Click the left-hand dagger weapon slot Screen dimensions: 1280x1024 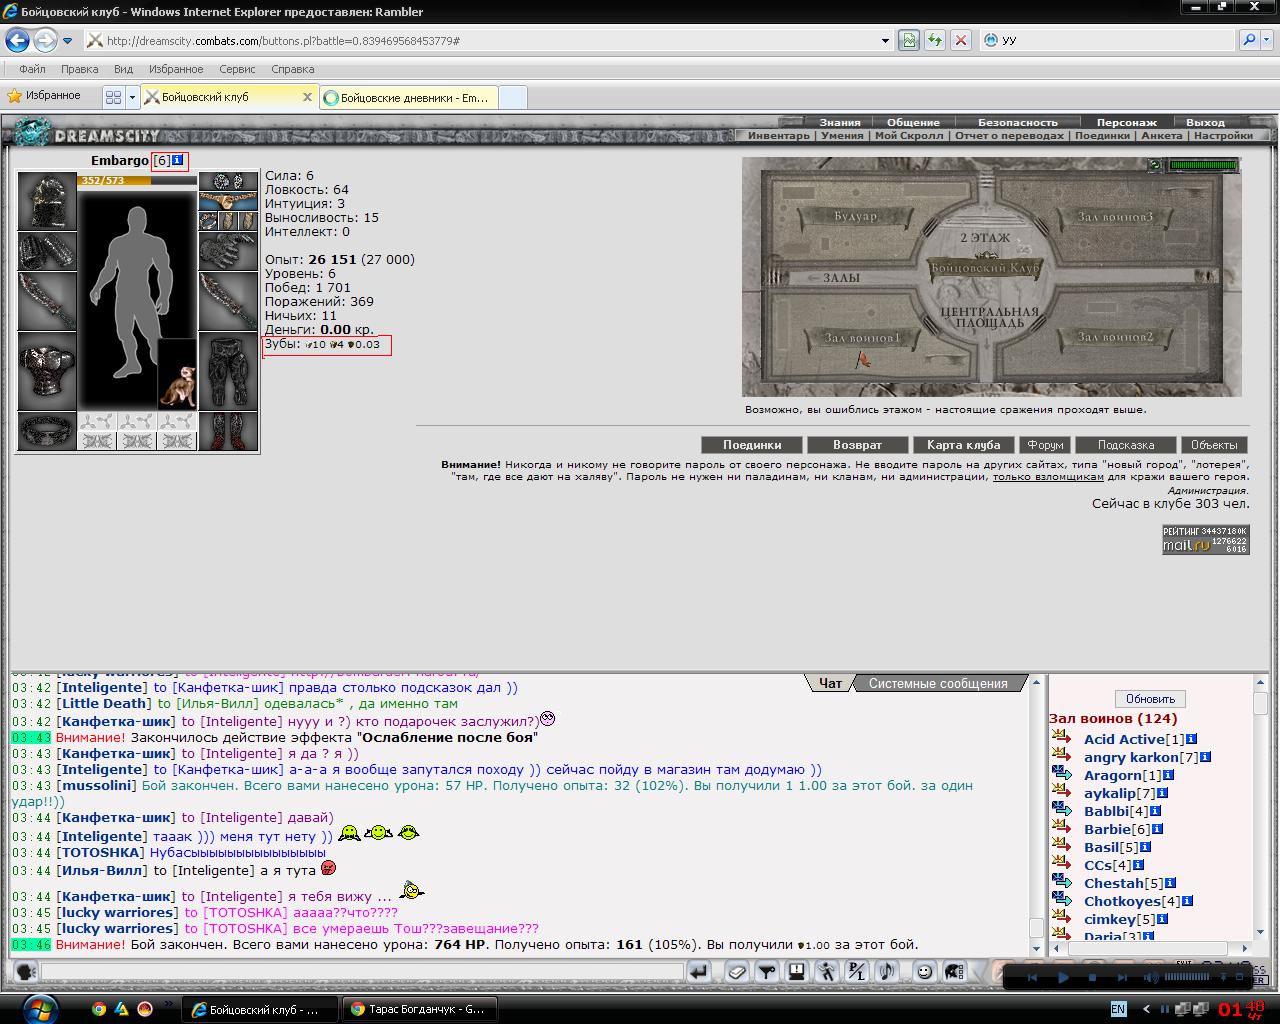(x=47, y=302)
